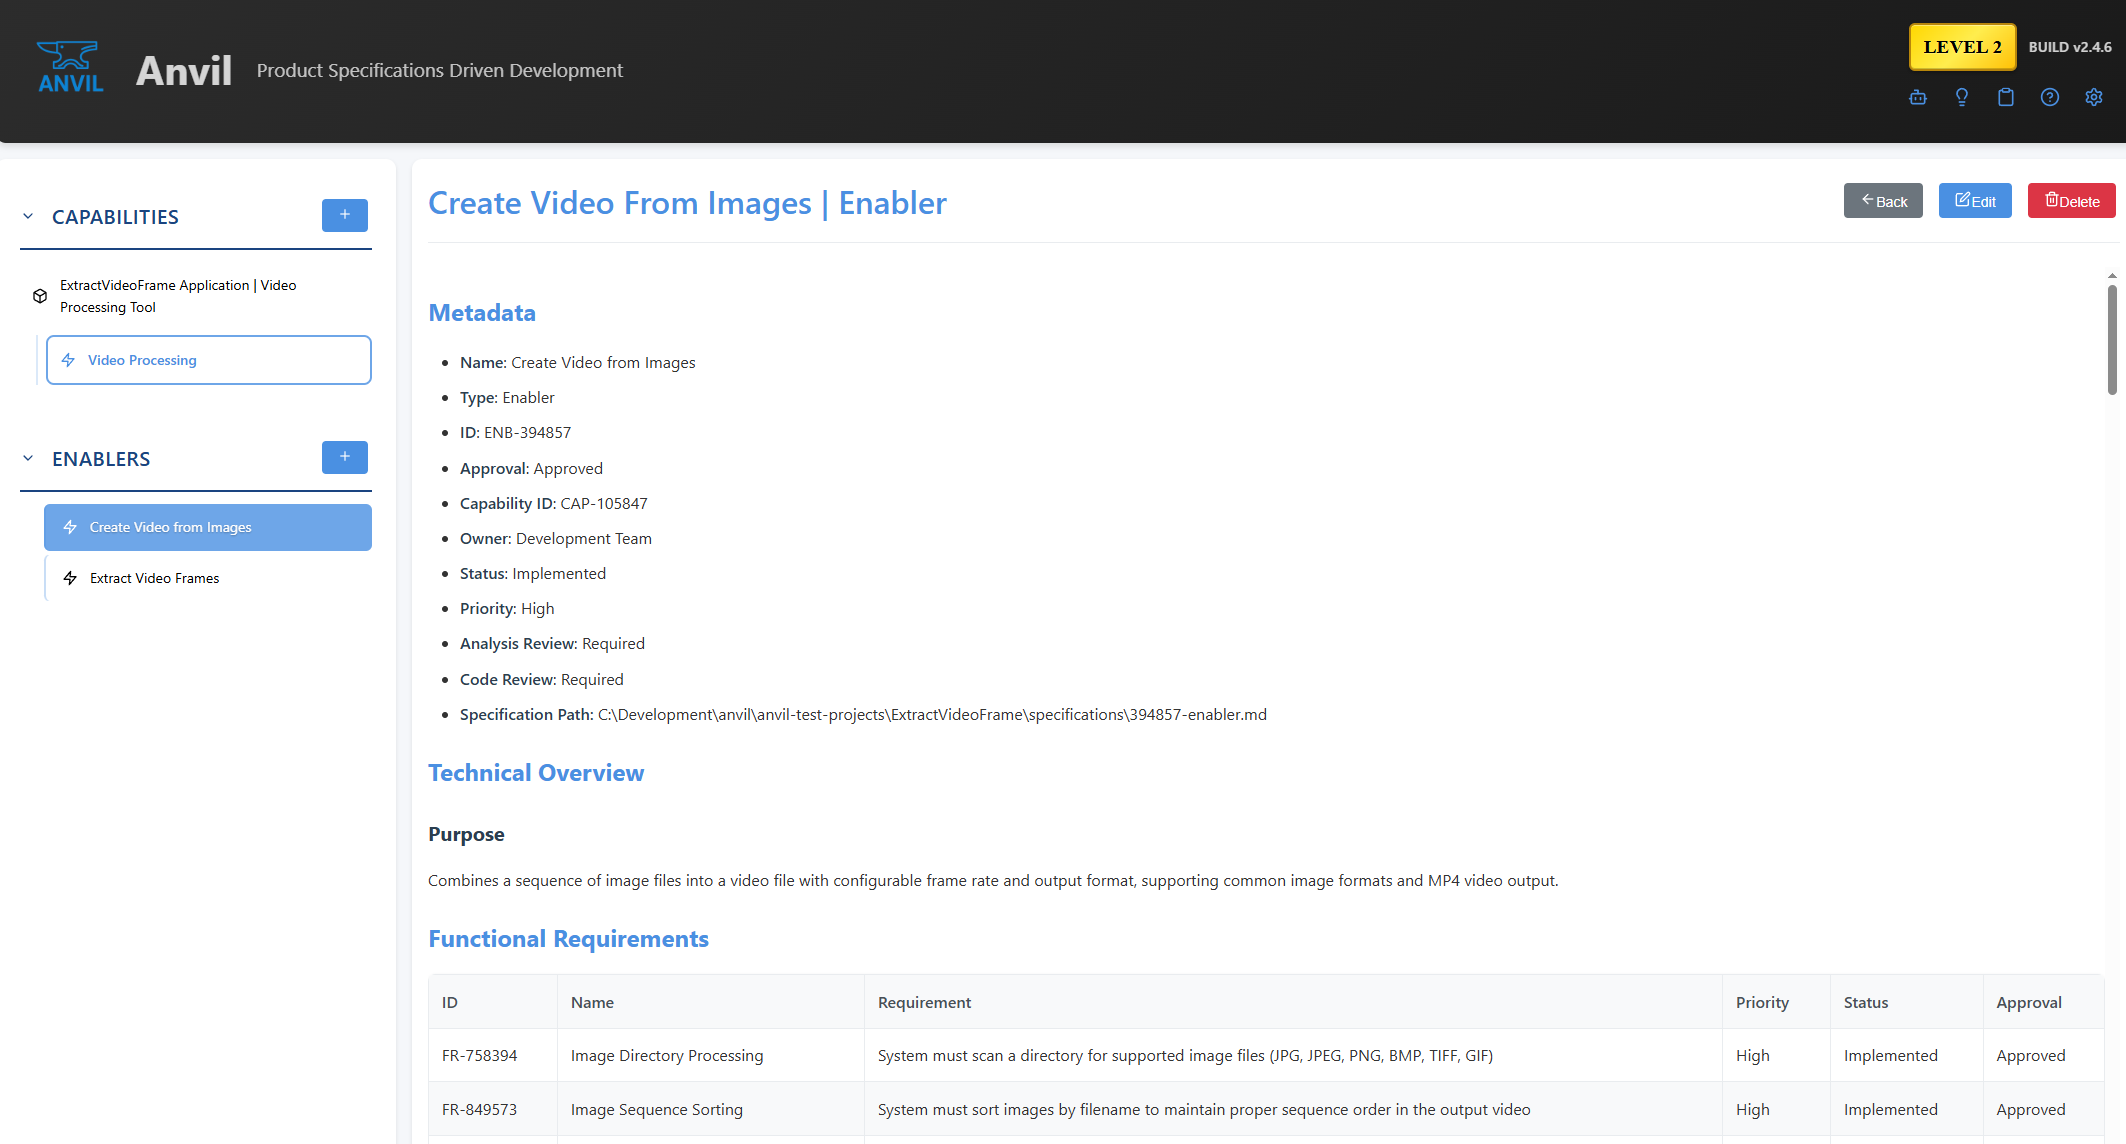Open settings gear icon

[x=2093, y=97]
